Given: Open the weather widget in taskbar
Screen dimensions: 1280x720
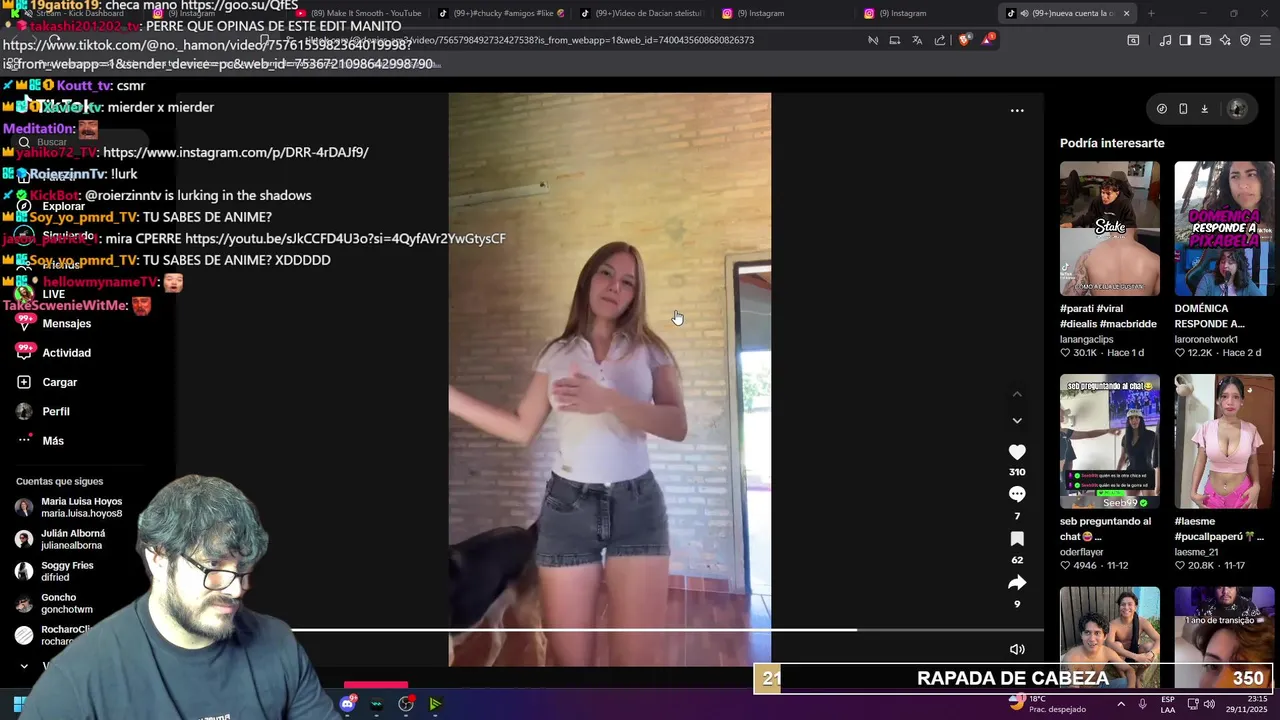Looking at the screenshot, I should 1046,704.
